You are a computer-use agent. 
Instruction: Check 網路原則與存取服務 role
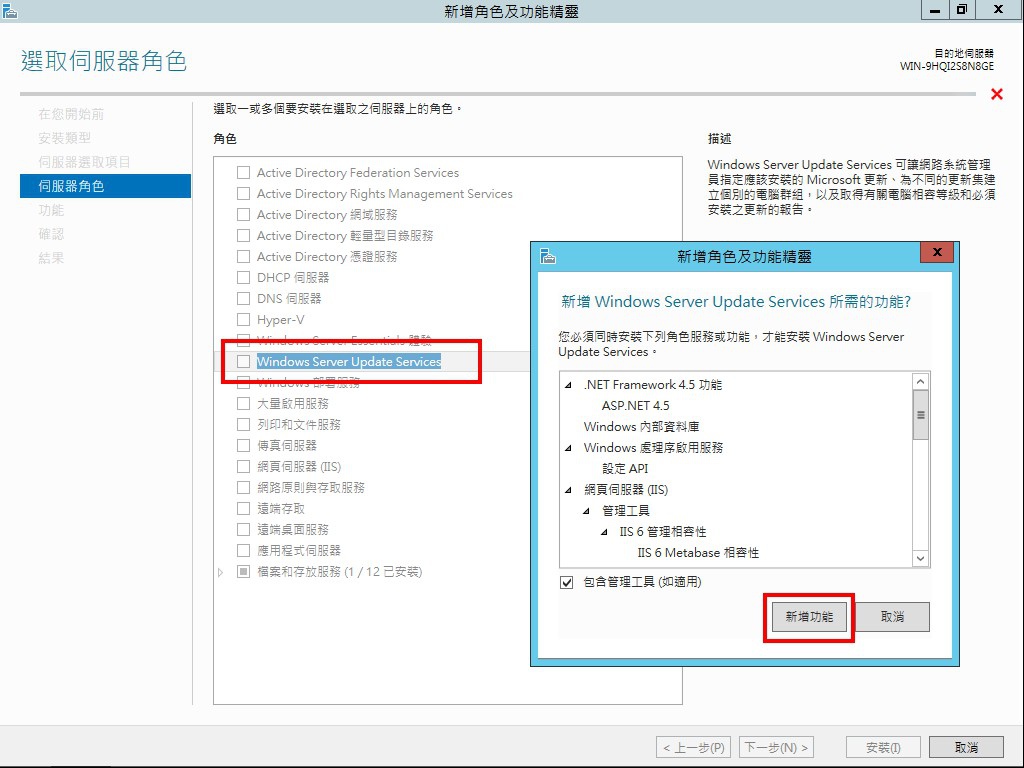[x=244, y=487]
